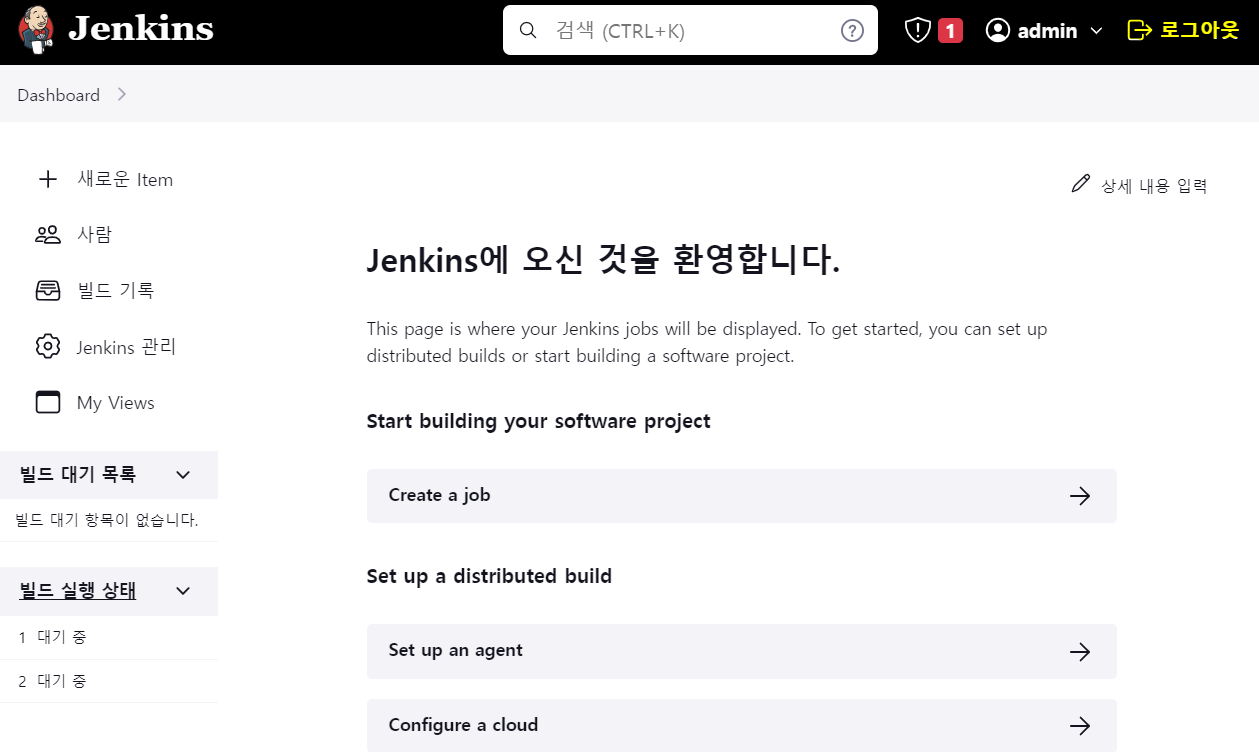Image resolution: width=1259 pixels, height=752 pixels.
Task: Open the admin user profile link
Action: [1047, 31]
